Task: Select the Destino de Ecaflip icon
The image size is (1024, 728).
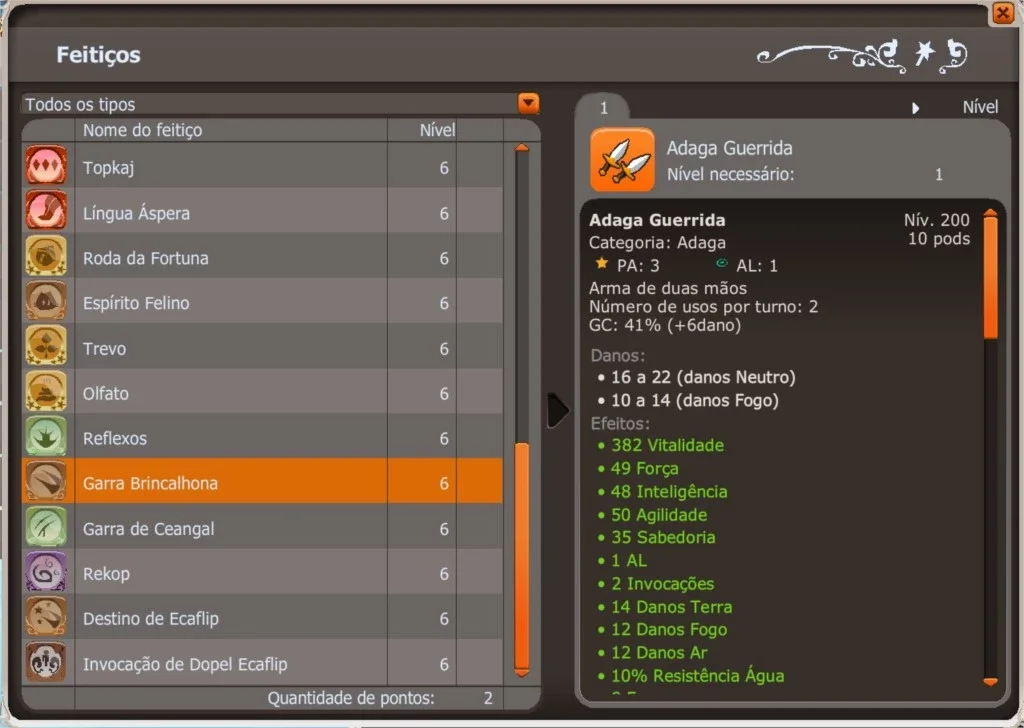Action: (x=46, y=616)
